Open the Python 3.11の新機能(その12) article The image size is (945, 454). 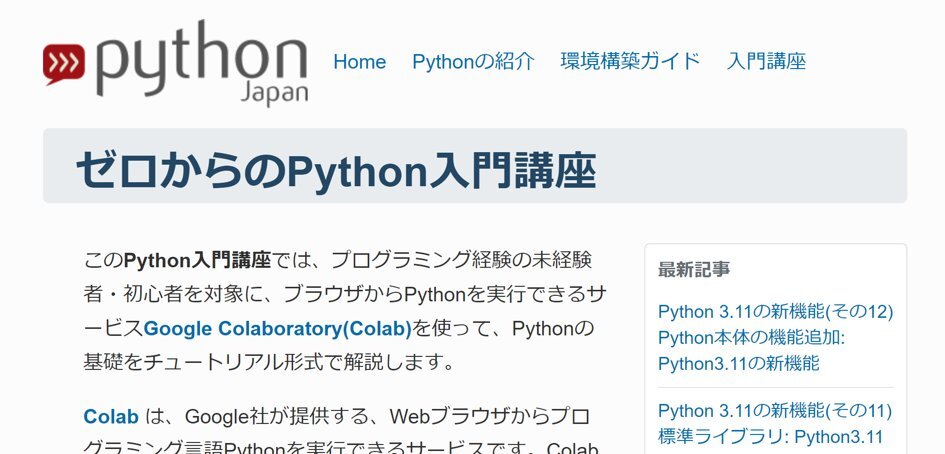pyautogui.click(x=775, y=311)
